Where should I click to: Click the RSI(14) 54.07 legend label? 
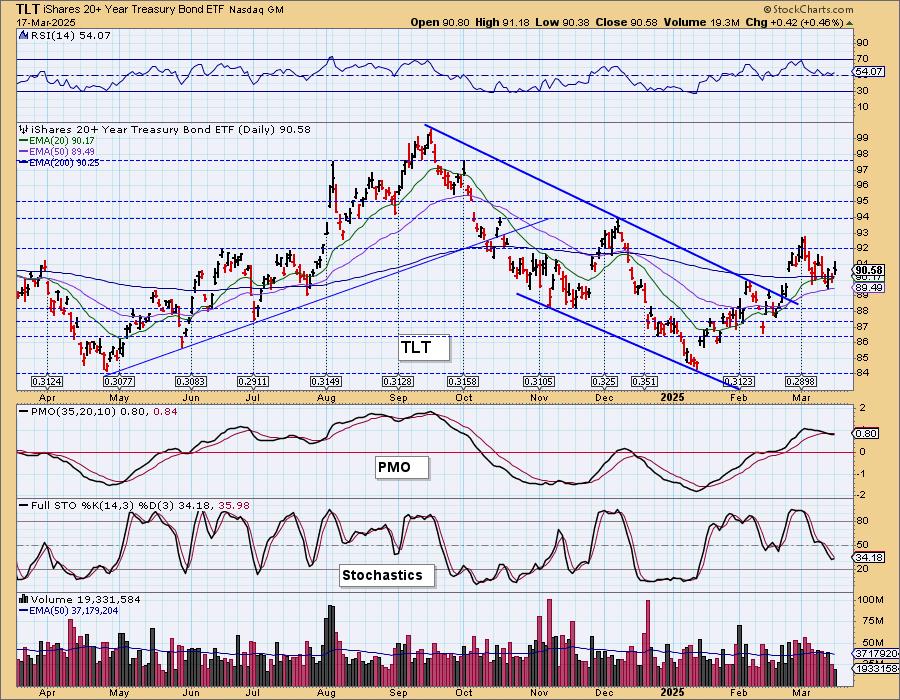tap(70, 35)
